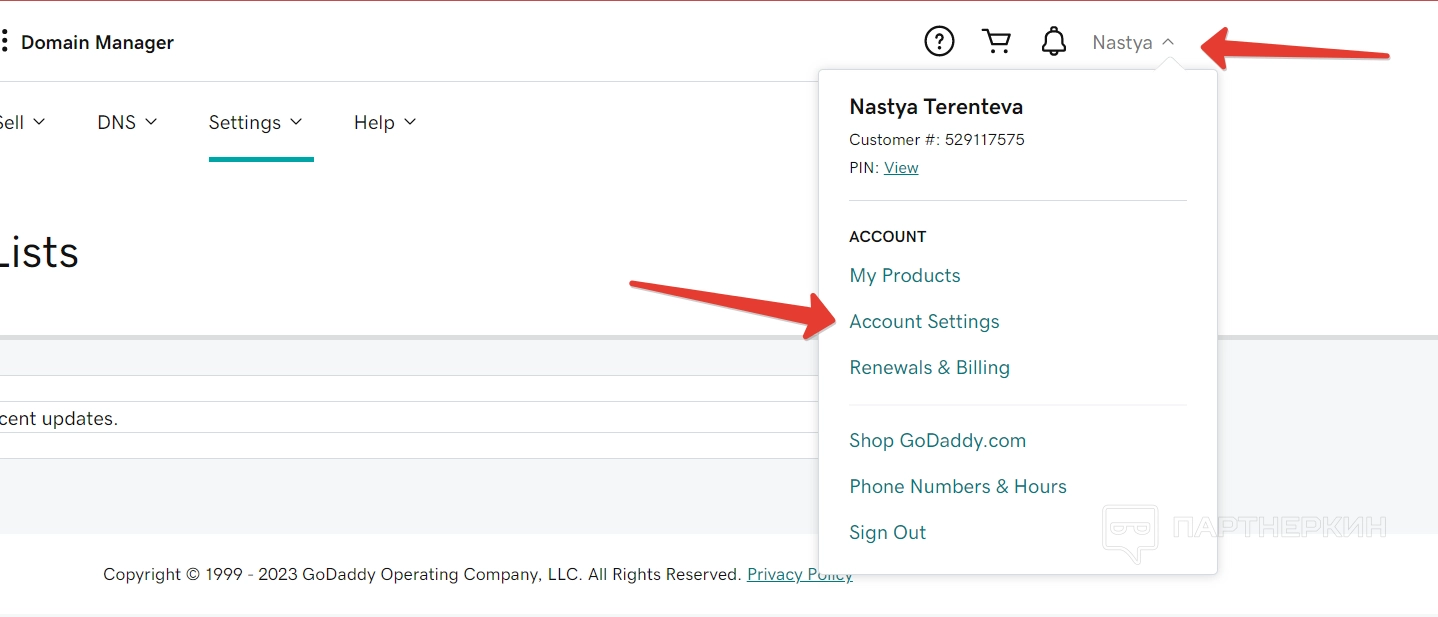Open Account Settings from the menu

tap(924, 322)
